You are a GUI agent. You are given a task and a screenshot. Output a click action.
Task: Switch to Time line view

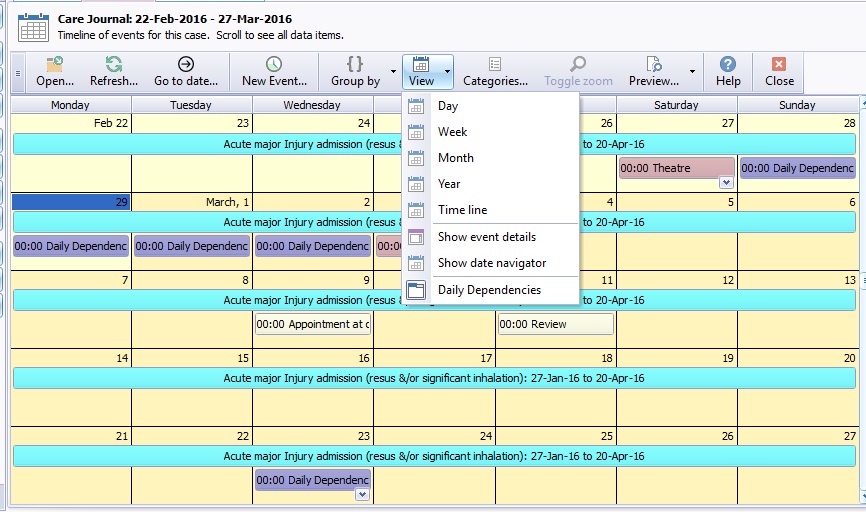492,209
